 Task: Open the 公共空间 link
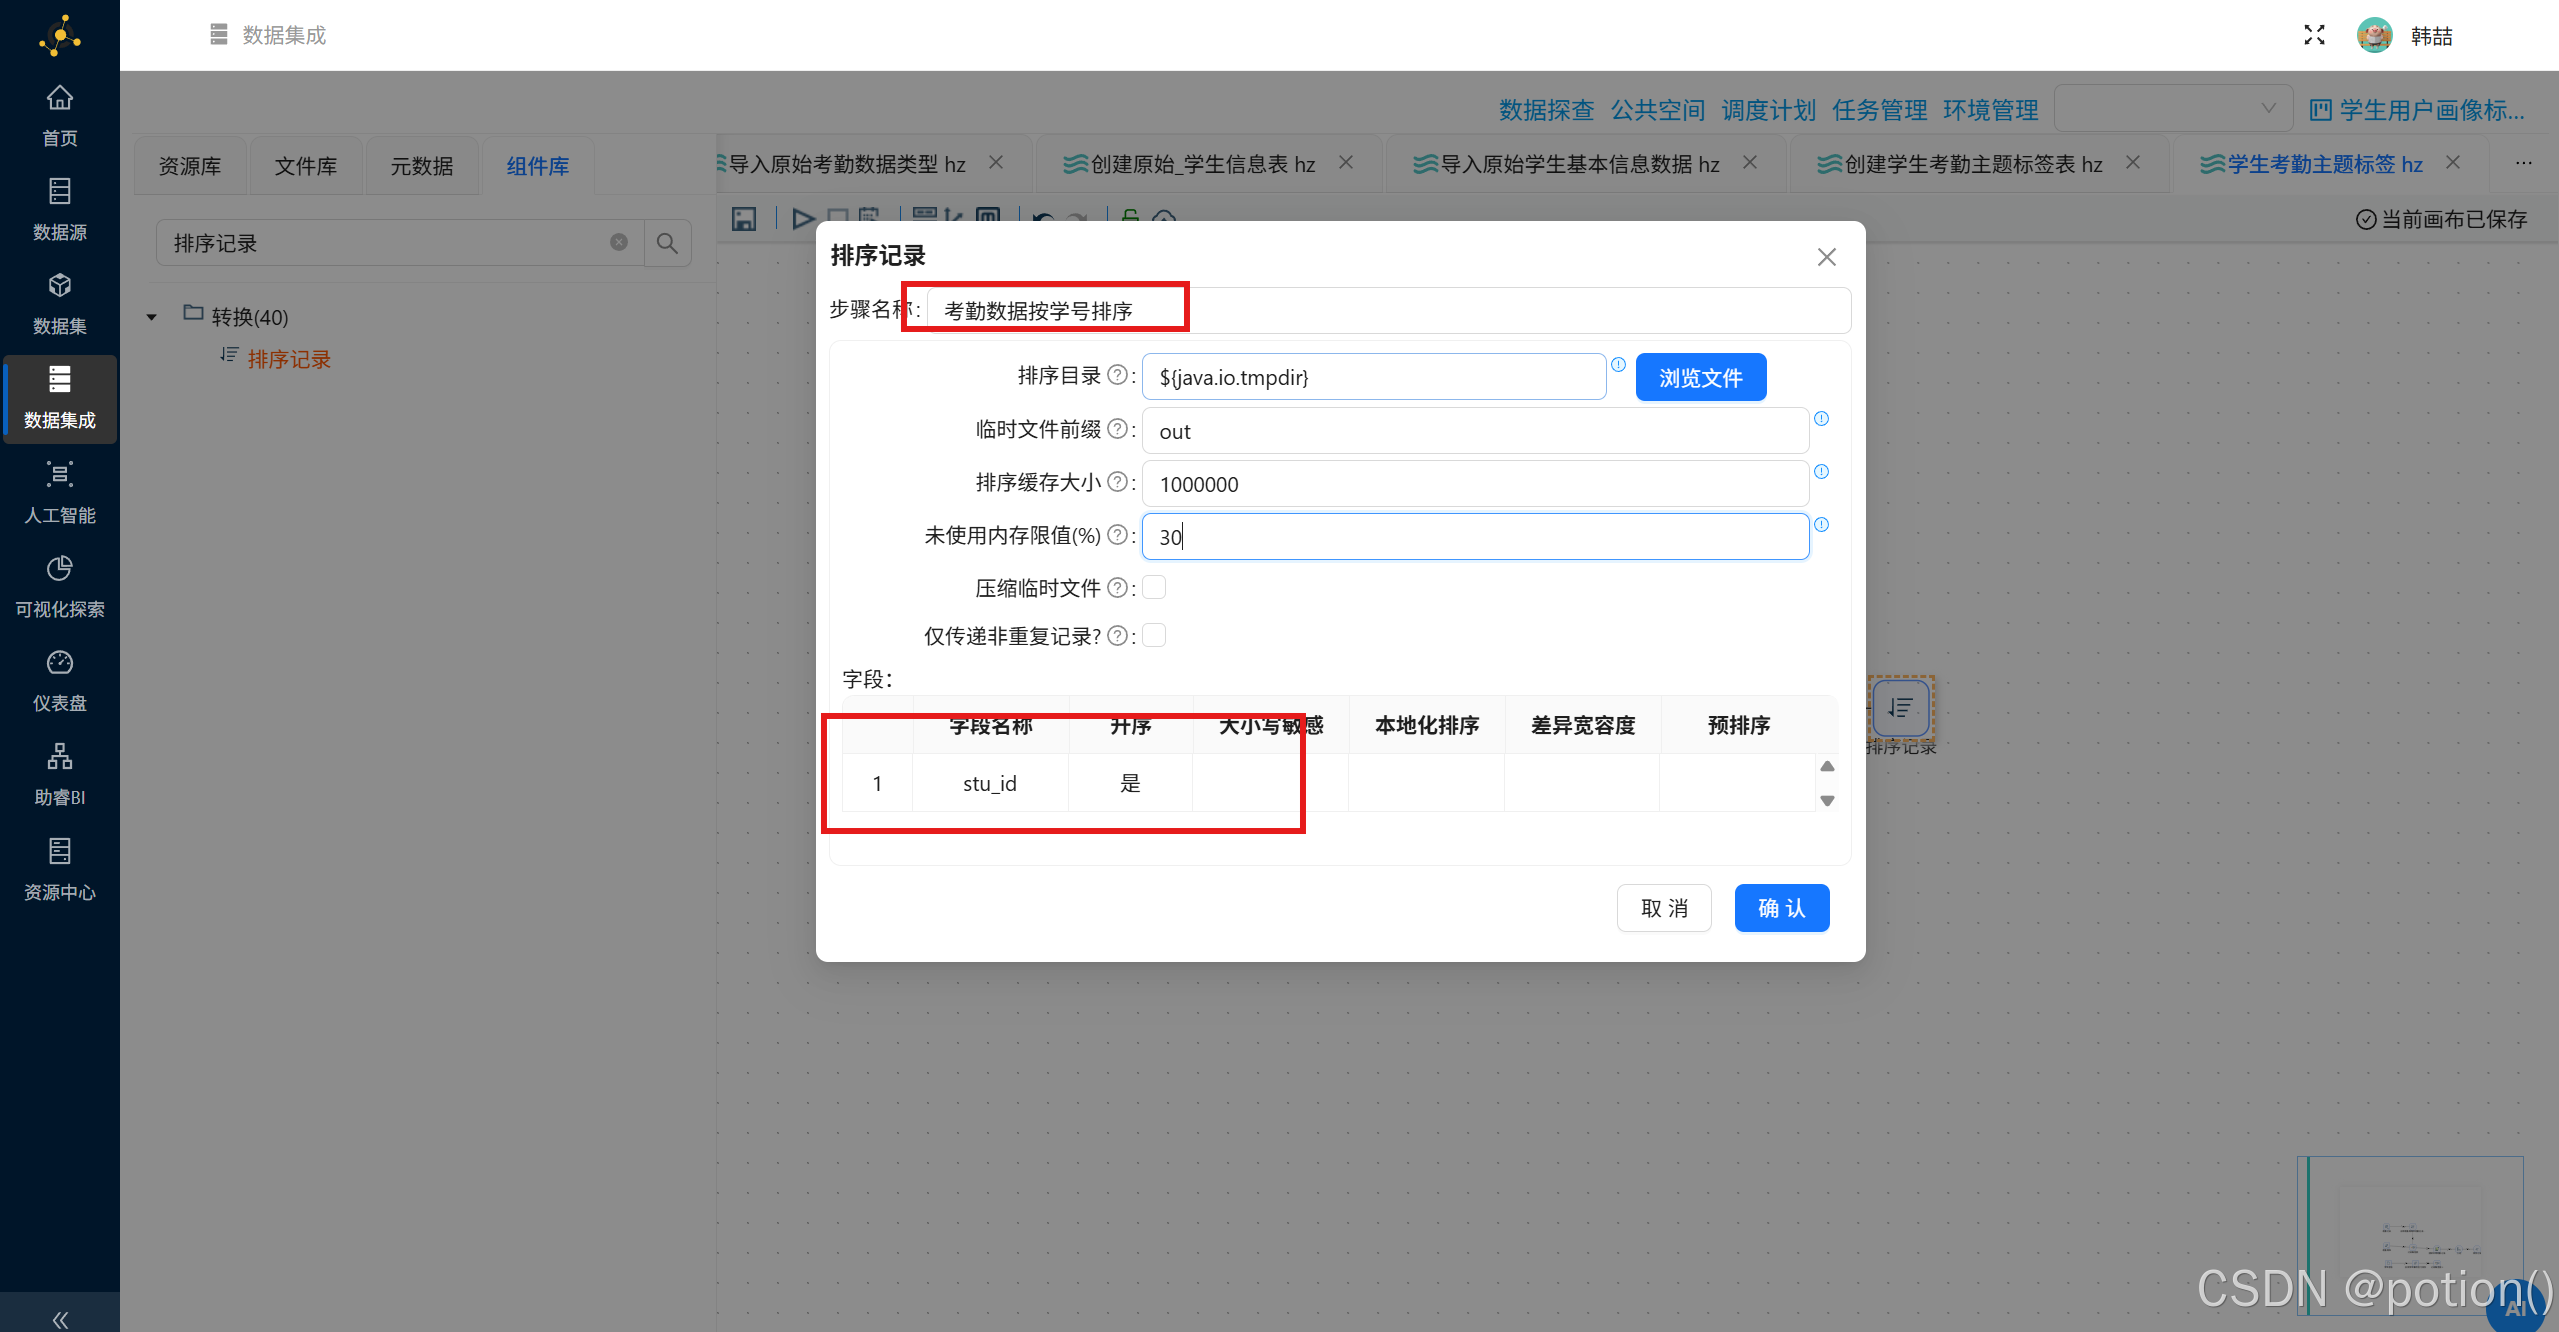point(1657,110)
